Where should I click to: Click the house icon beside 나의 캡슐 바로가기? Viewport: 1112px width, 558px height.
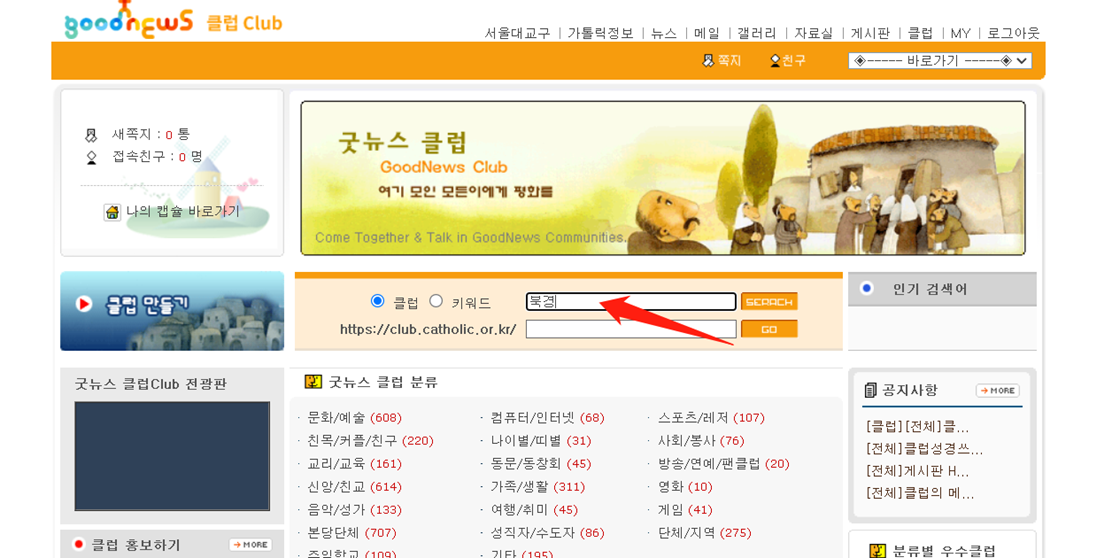[x=112, y=212]
